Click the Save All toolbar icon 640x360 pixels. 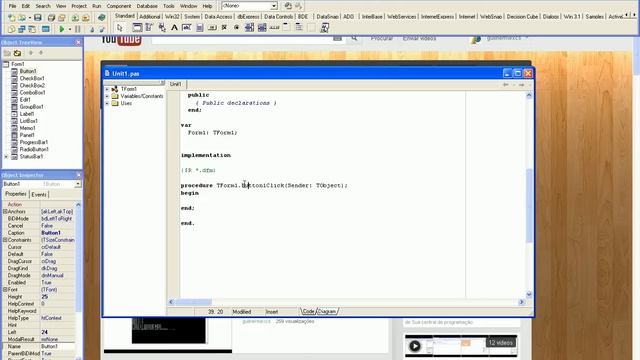[x=51, y=18]
